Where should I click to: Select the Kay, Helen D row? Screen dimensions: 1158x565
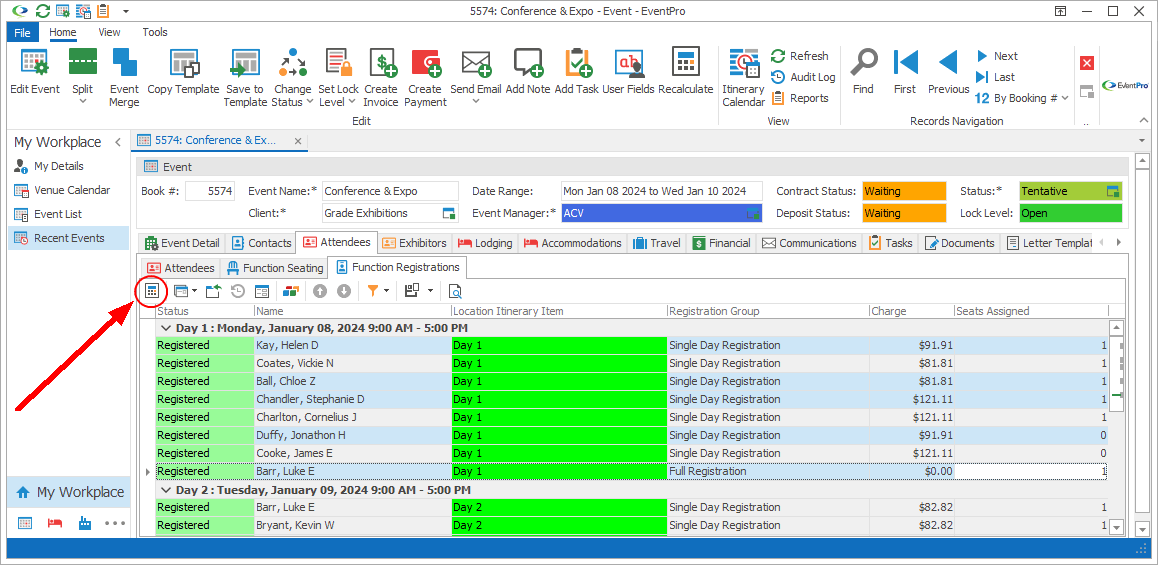click(631, 345)
